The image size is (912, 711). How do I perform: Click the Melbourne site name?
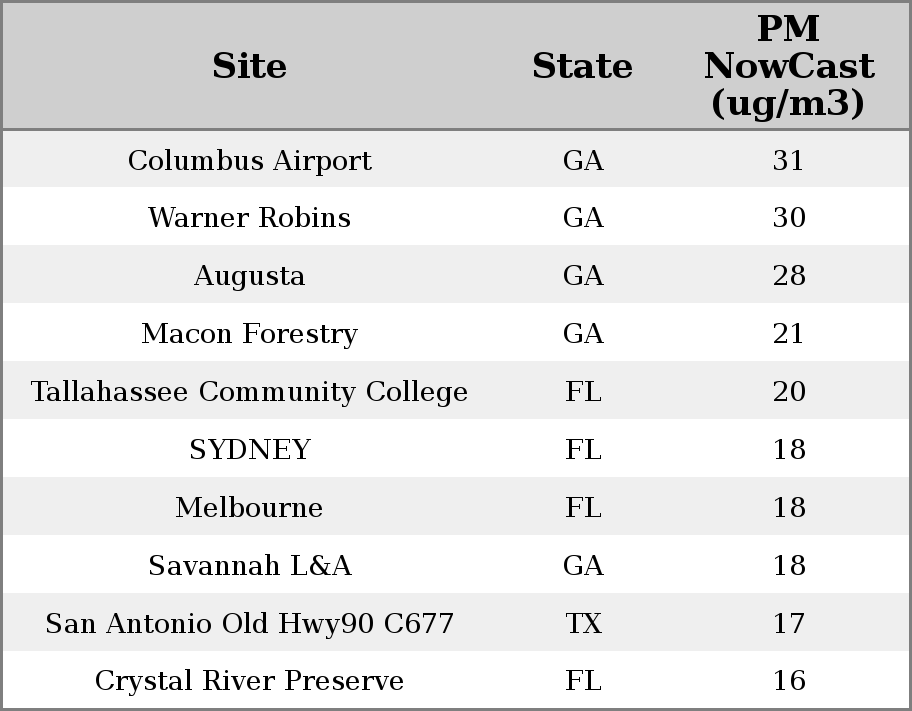249,508
